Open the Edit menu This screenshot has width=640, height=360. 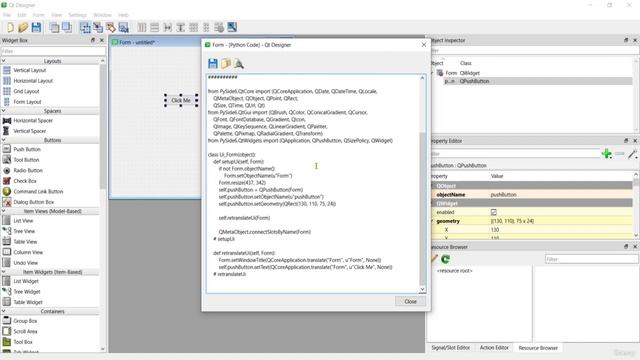coord(22,15)
